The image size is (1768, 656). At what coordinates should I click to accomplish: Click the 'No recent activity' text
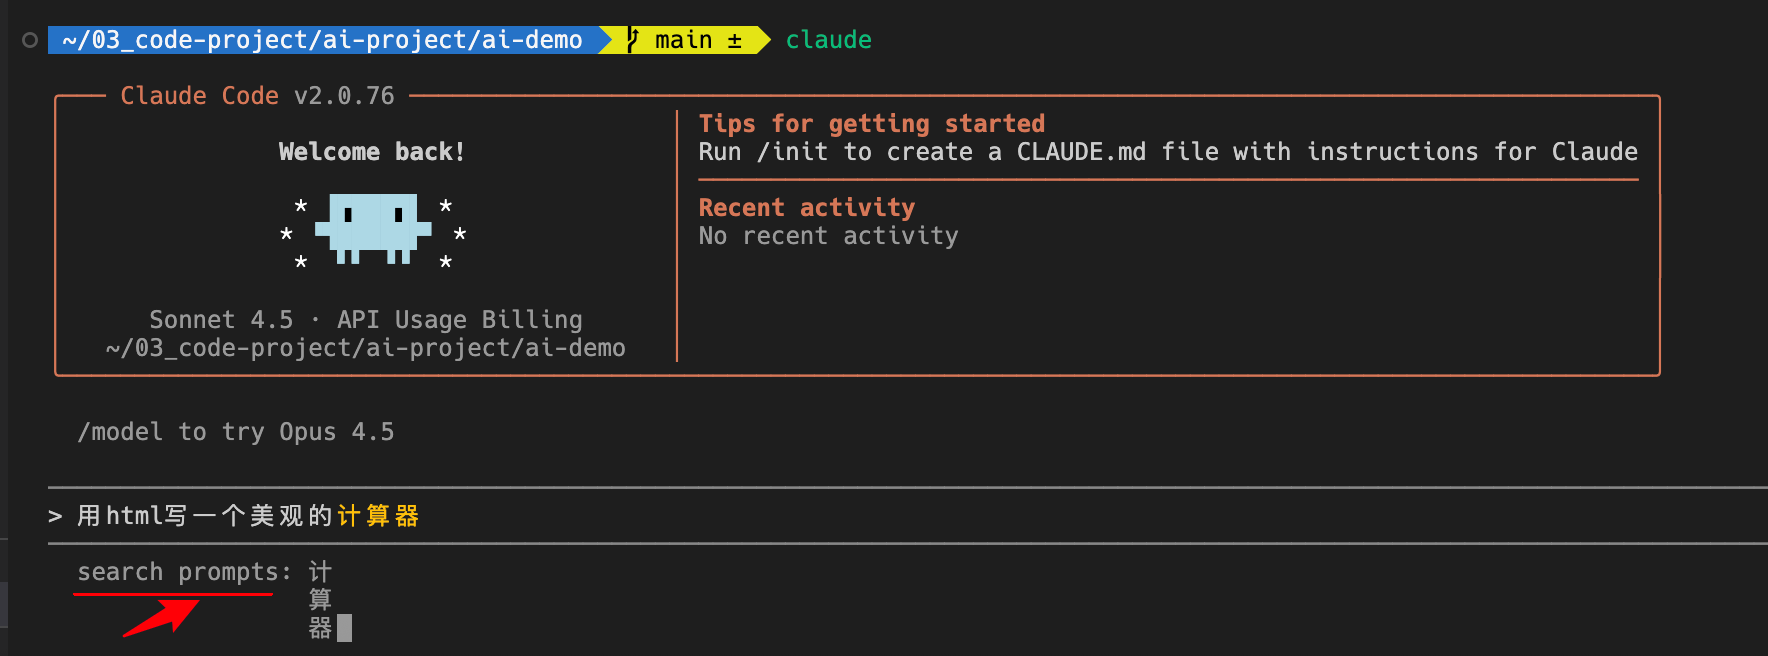pos(828,236)
